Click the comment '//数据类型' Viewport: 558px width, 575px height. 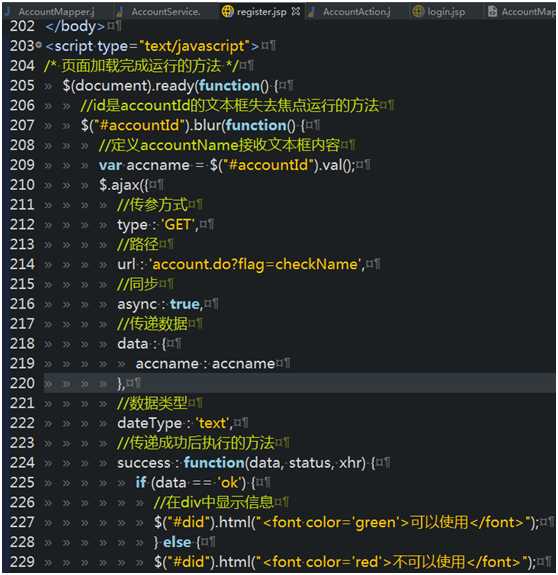[x=153, y=403]
